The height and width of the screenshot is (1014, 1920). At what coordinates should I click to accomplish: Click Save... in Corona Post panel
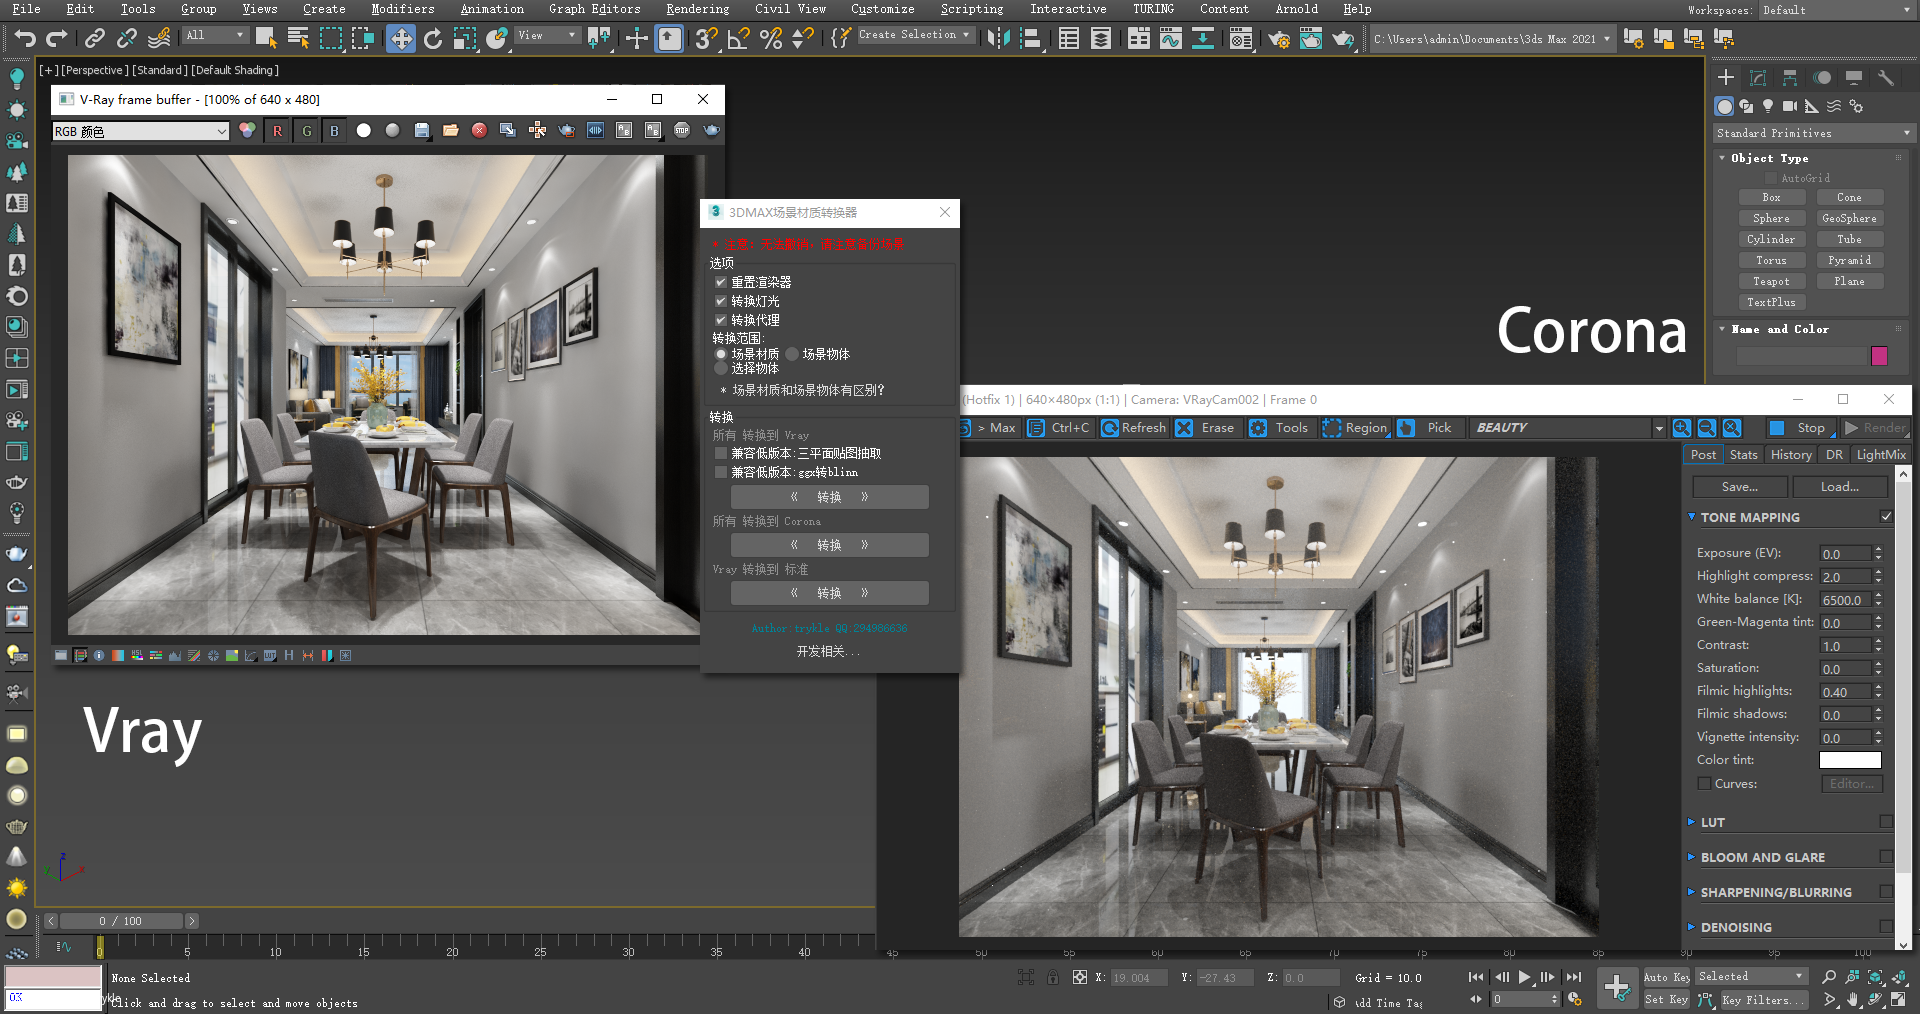pyautogui.click(x=1739, y=487)
